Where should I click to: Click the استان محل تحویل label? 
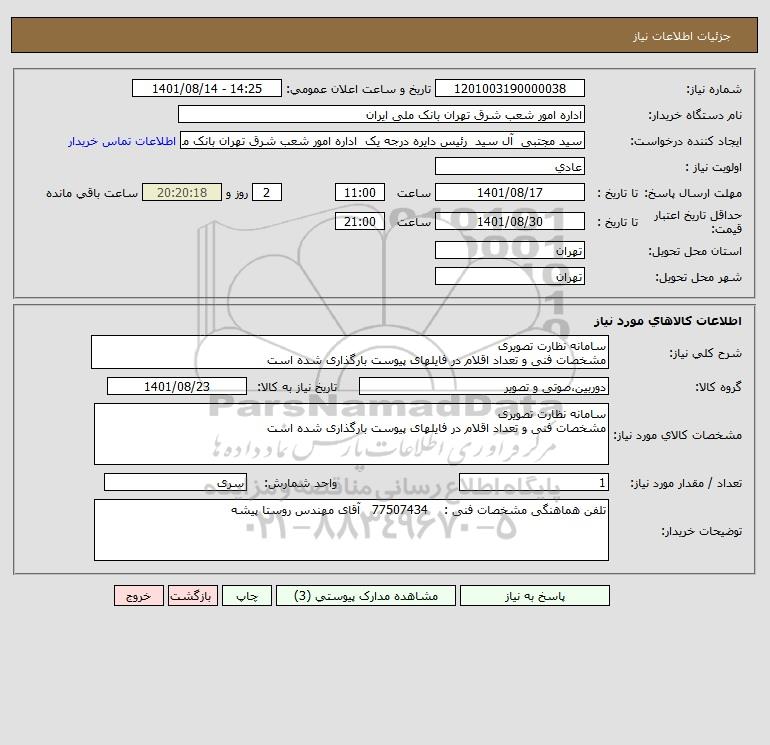tap(695, 251)
